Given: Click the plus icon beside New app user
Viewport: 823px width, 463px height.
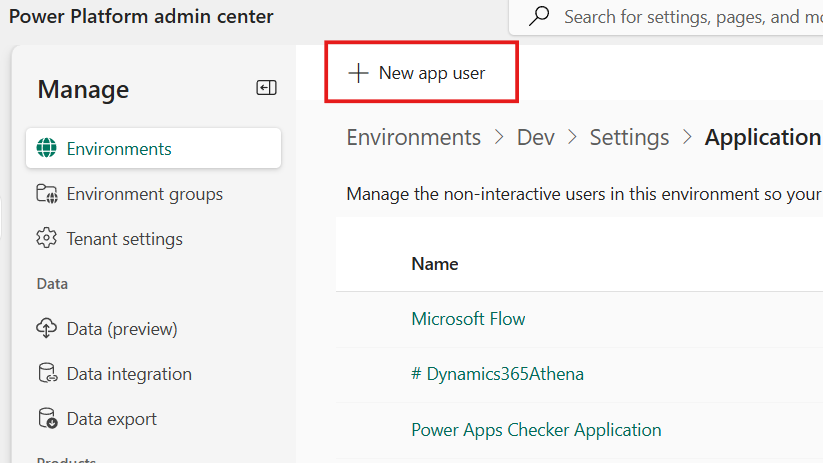Looking at the screenshot, I should 358,73.
